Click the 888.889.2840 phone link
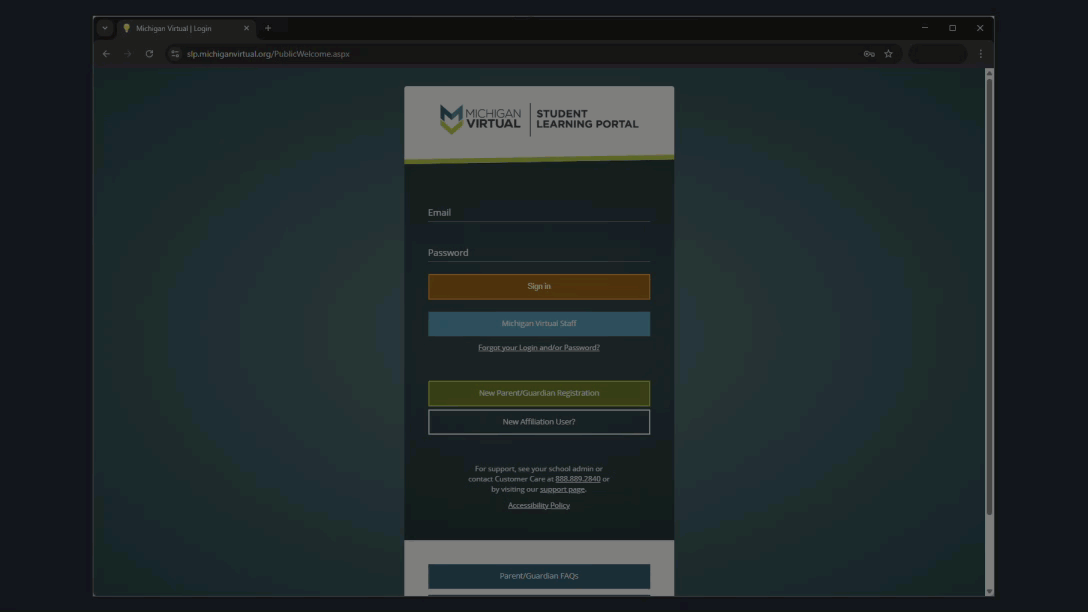1088x612 pixels. tap(577, 479)
